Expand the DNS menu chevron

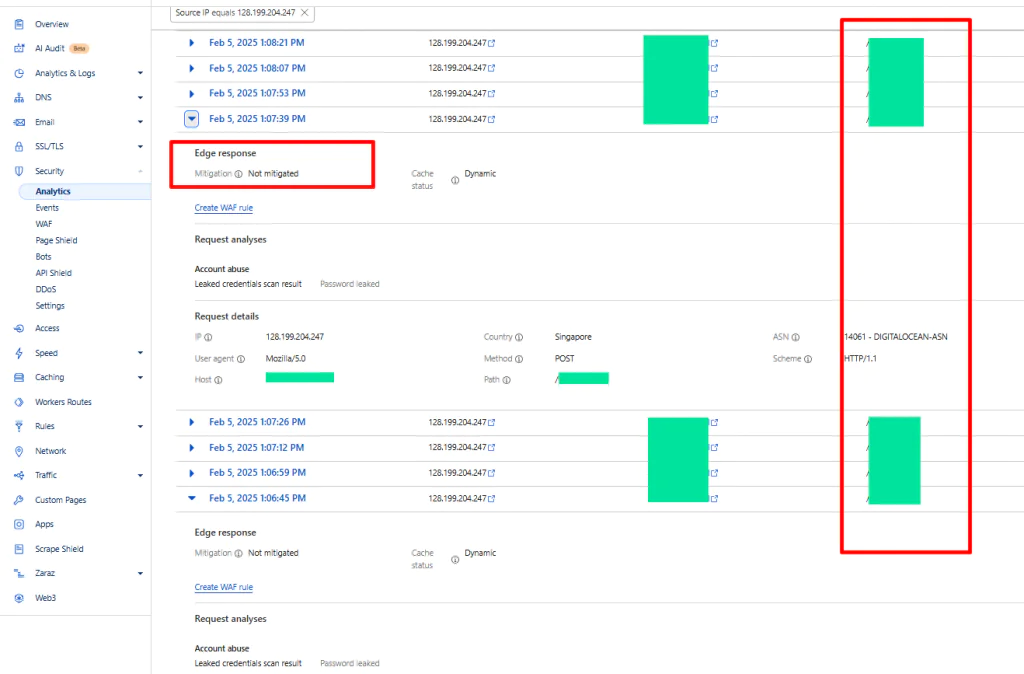[140, 97]
